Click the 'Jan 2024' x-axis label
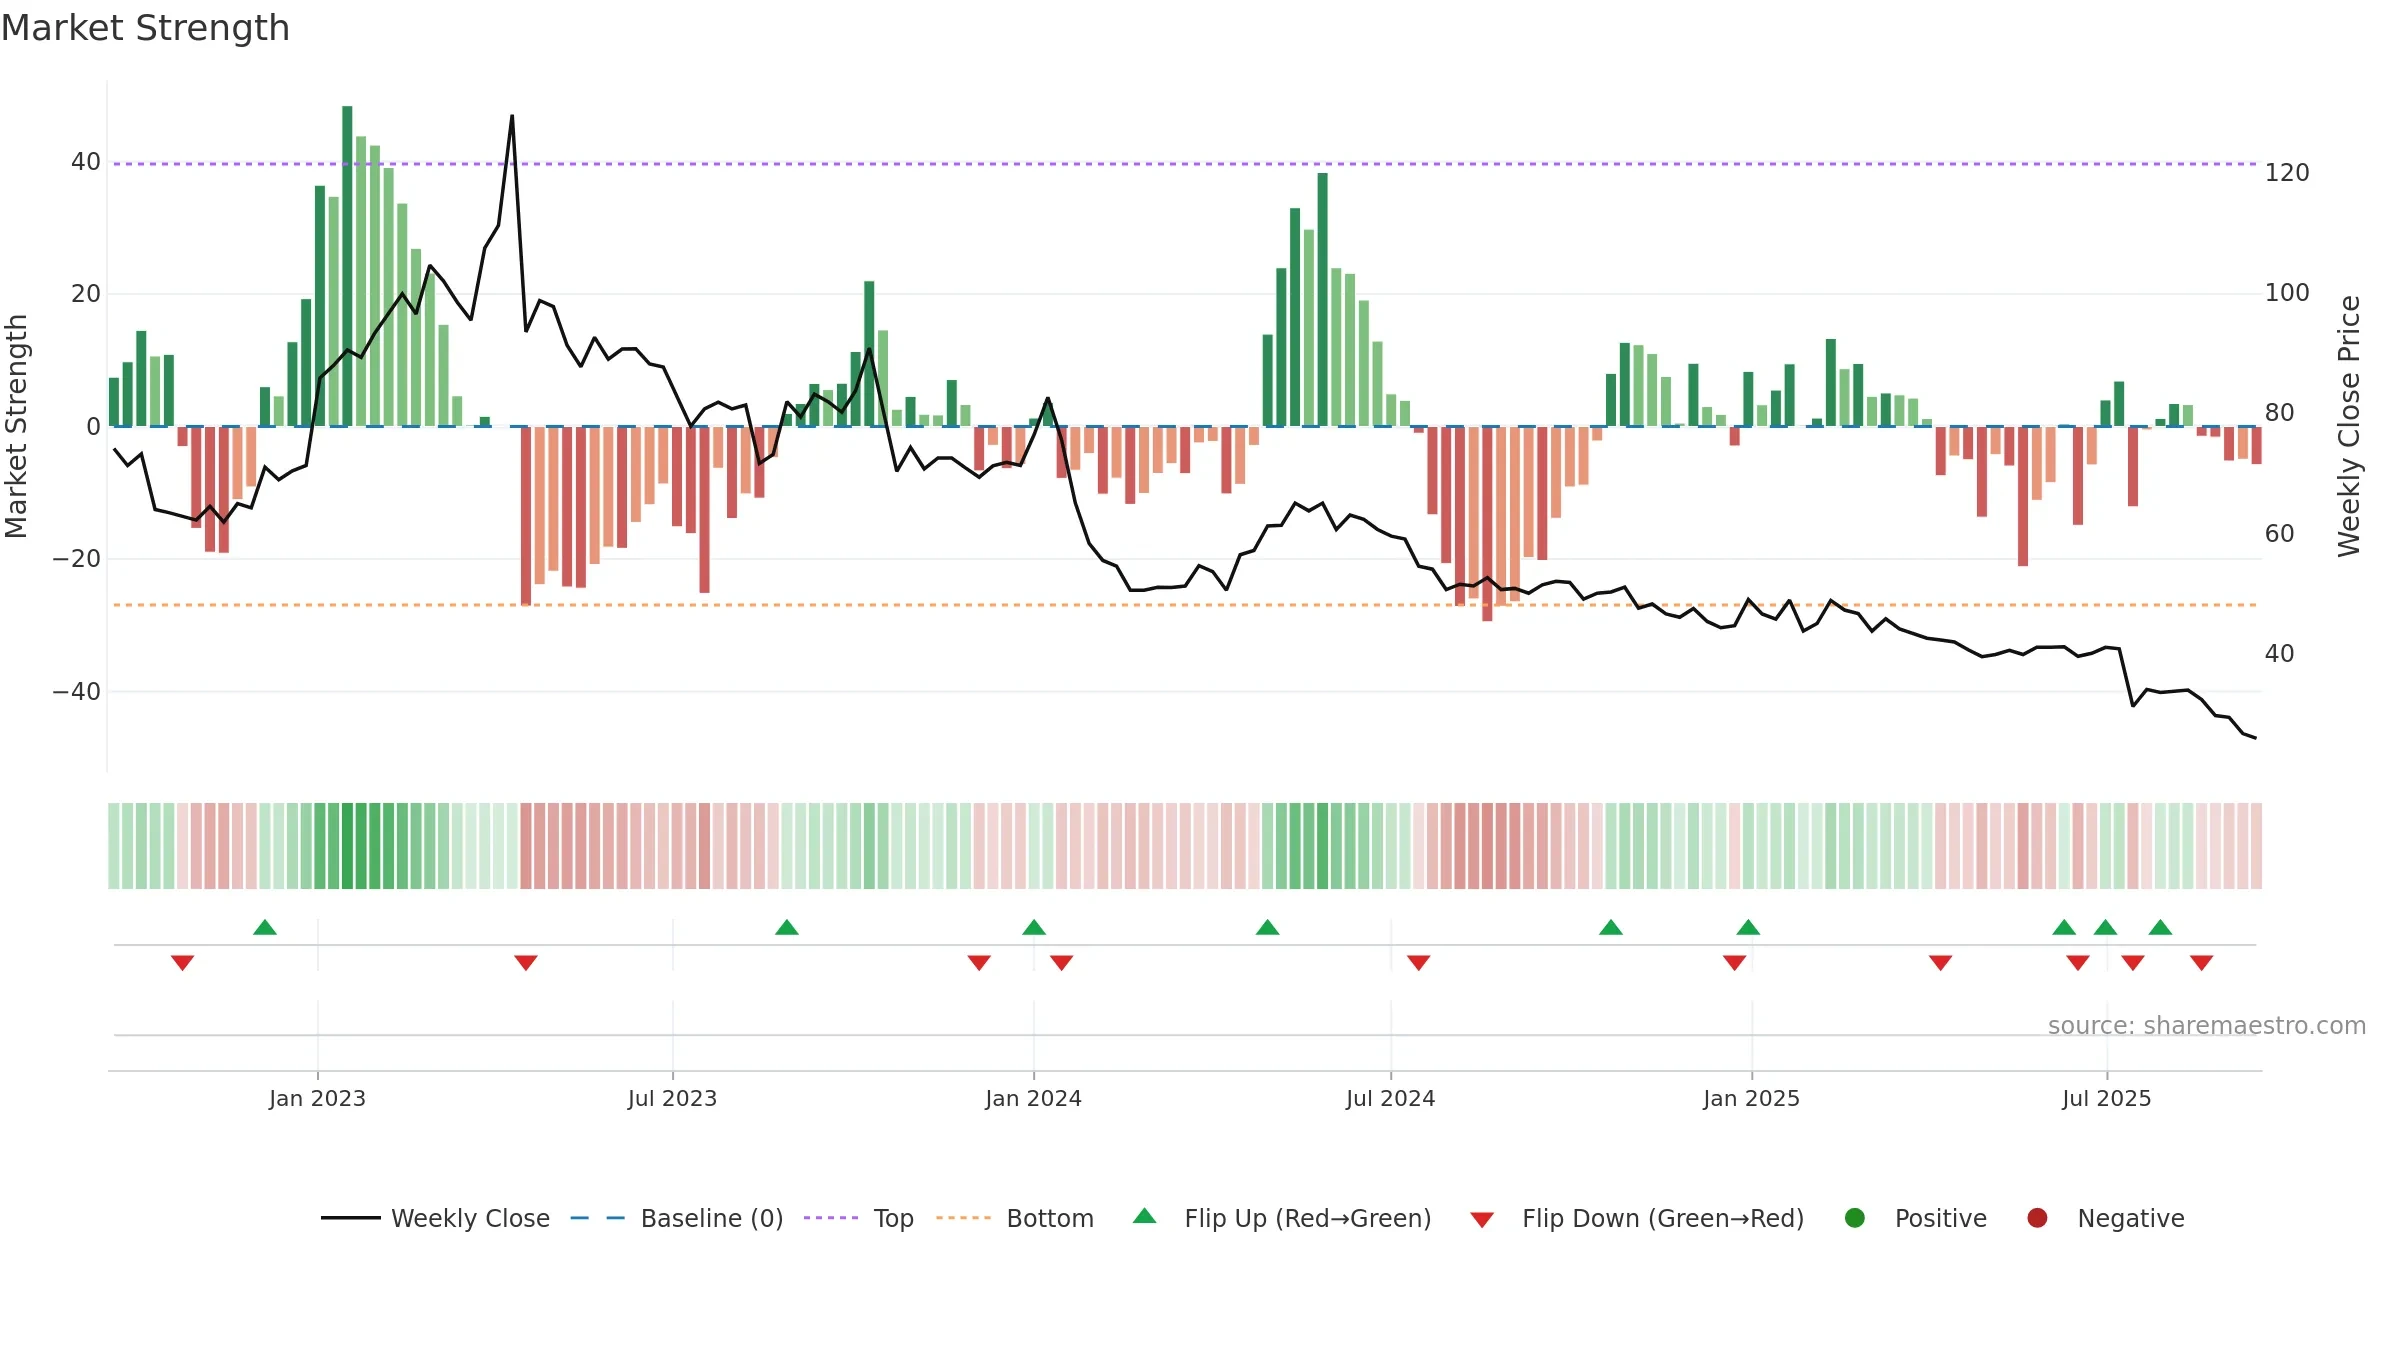 [x=1033, y=1098]
